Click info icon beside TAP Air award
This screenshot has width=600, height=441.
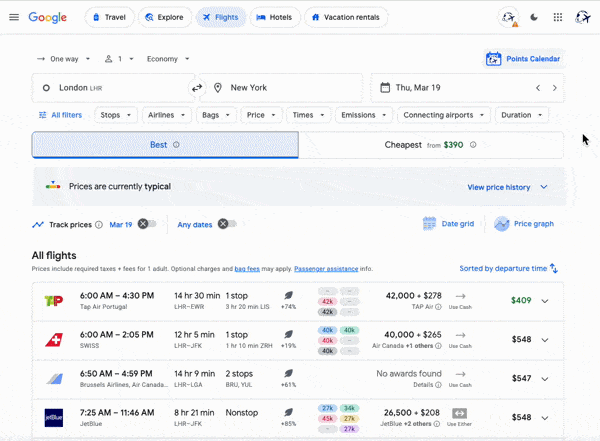pyautogui.click(x=439, y=307)
